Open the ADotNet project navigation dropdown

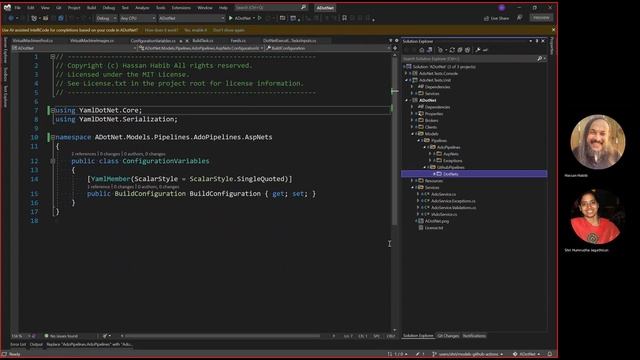[x=74, y=48]
